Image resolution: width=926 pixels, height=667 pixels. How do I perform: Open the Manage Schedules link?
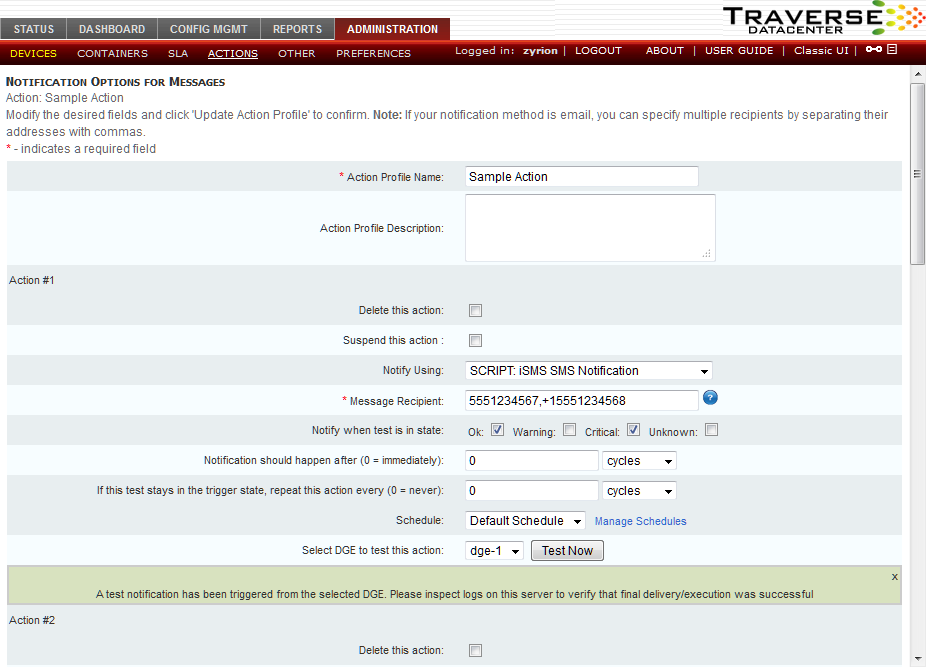pos(640,521)
